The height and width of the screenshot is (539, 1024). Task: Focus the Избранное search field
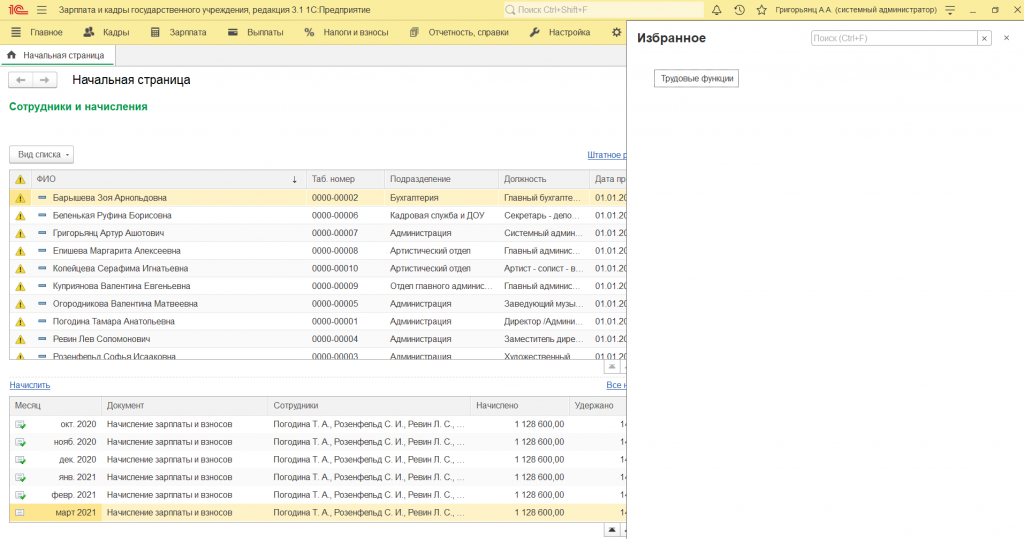click(893, 38)
